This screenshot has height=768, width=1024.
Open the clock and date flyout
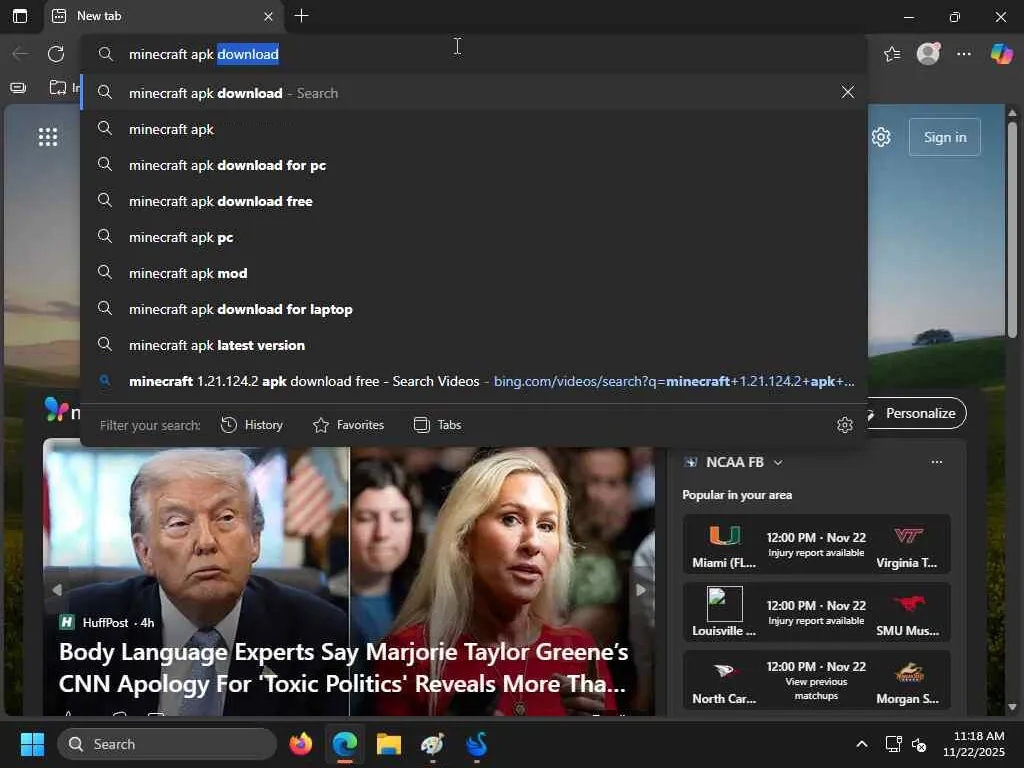pyautogui.click(x=974, y=744)
